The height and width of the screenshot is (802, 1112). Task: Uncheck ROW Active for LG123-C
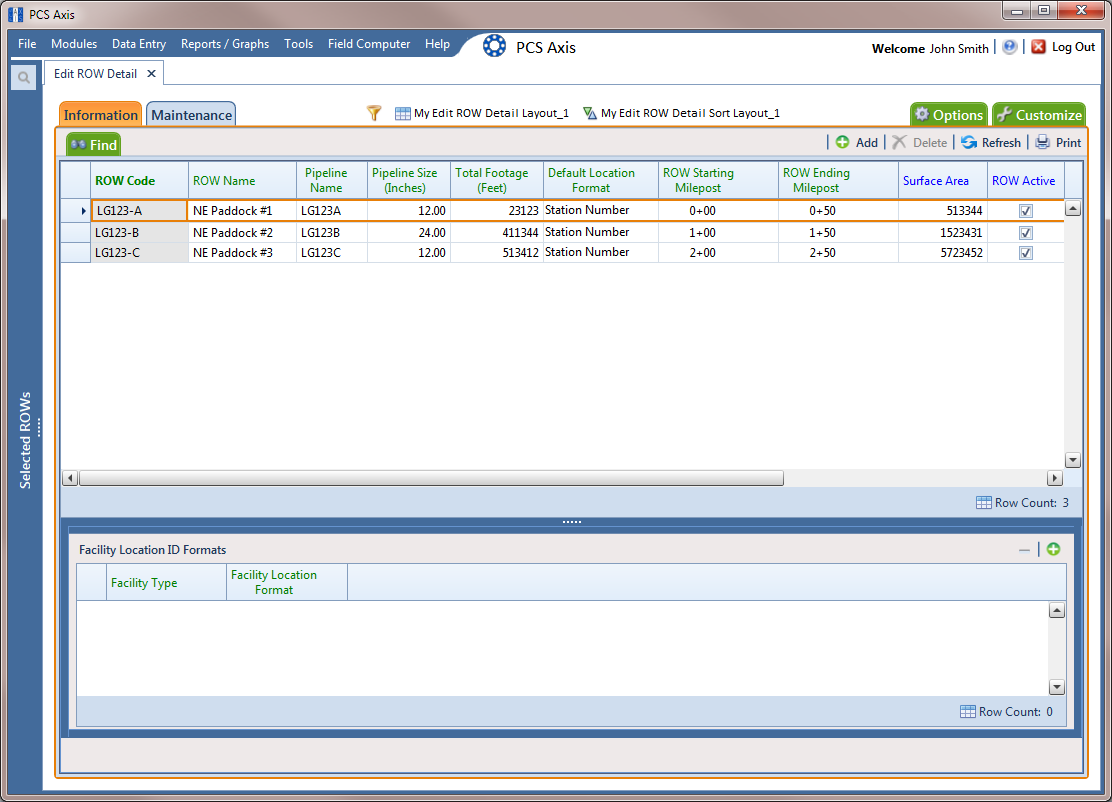(1025, 253)
